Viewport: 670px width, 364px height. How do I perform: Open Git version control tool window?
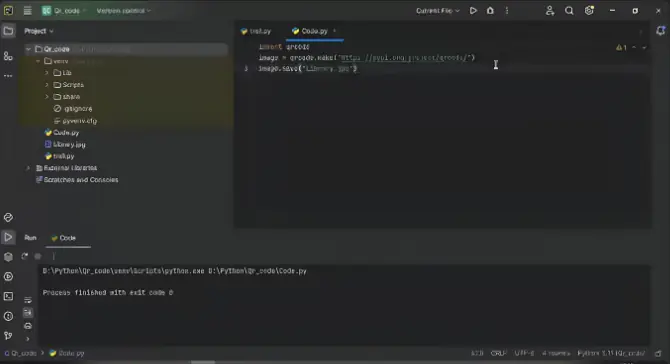tap(8, 336)
